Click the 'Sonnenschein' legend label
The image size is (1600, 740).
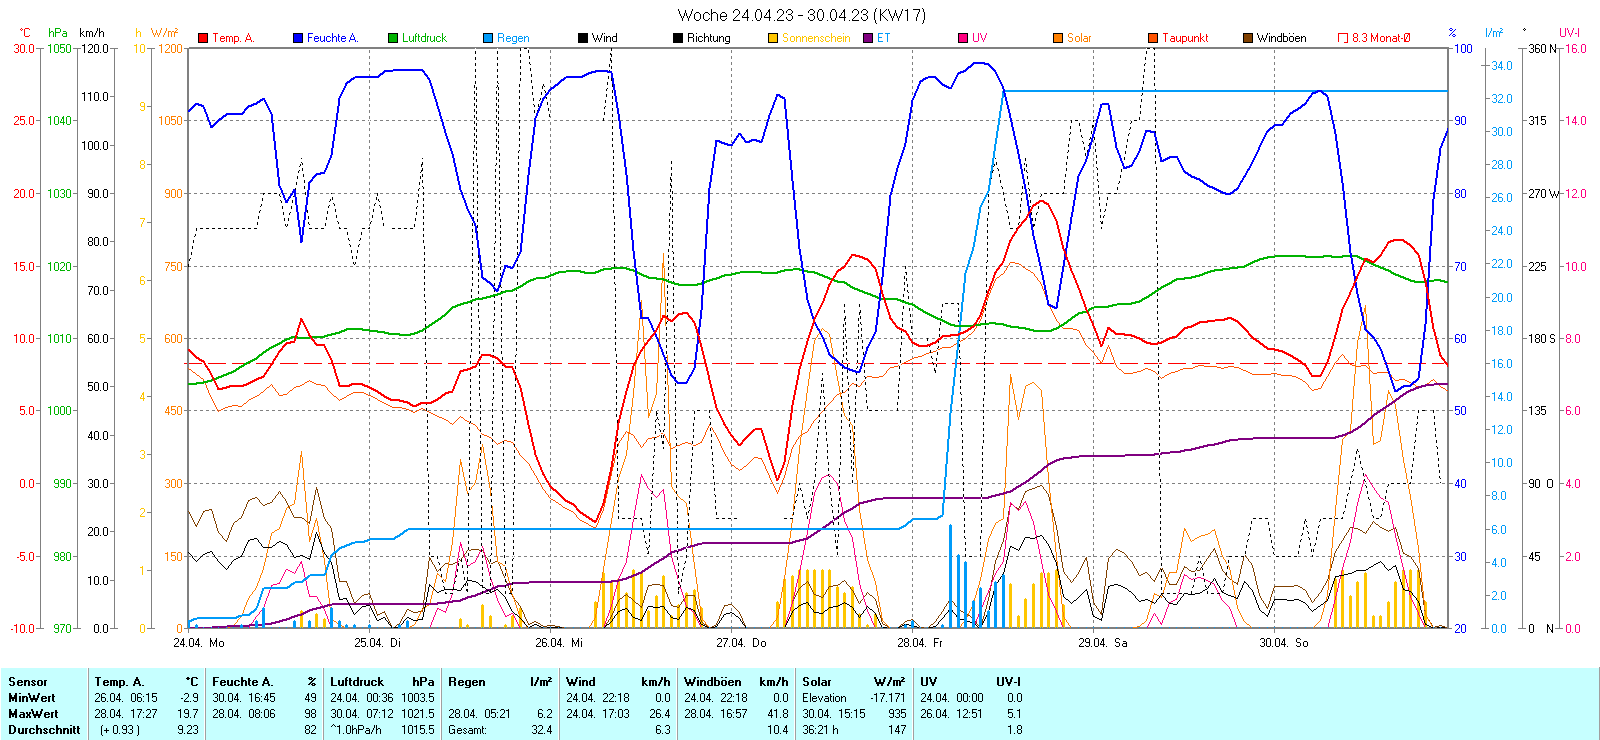816,38
